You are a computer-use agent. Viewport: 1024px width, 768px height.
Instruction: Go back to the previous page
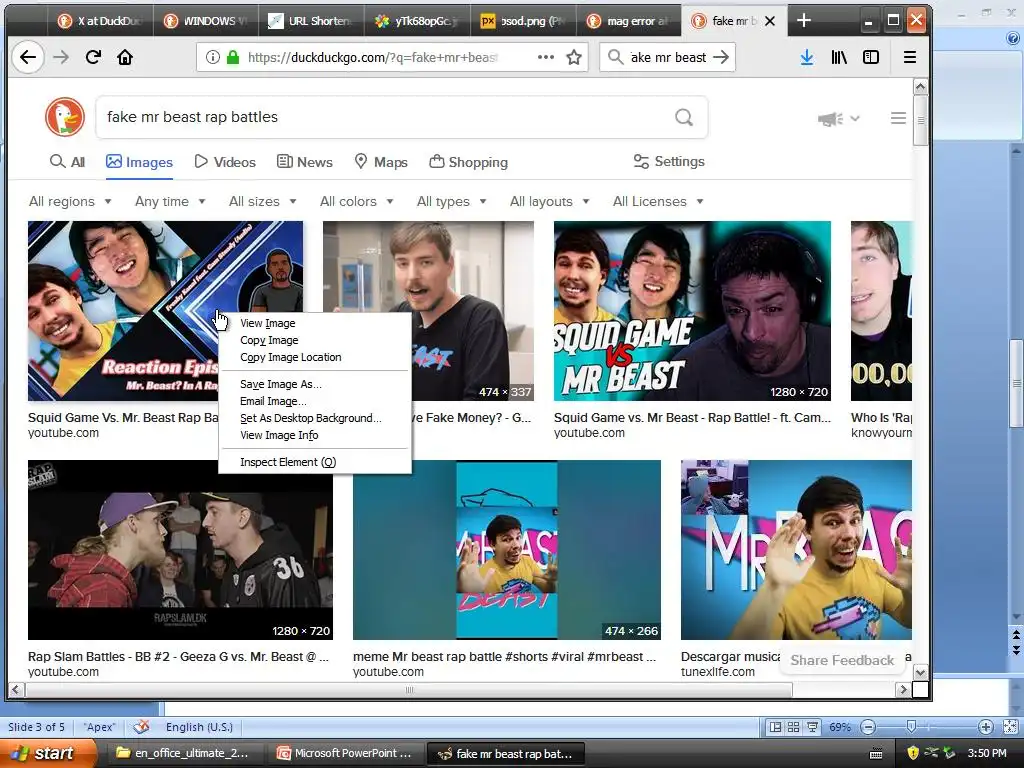(x=27, y=57)
